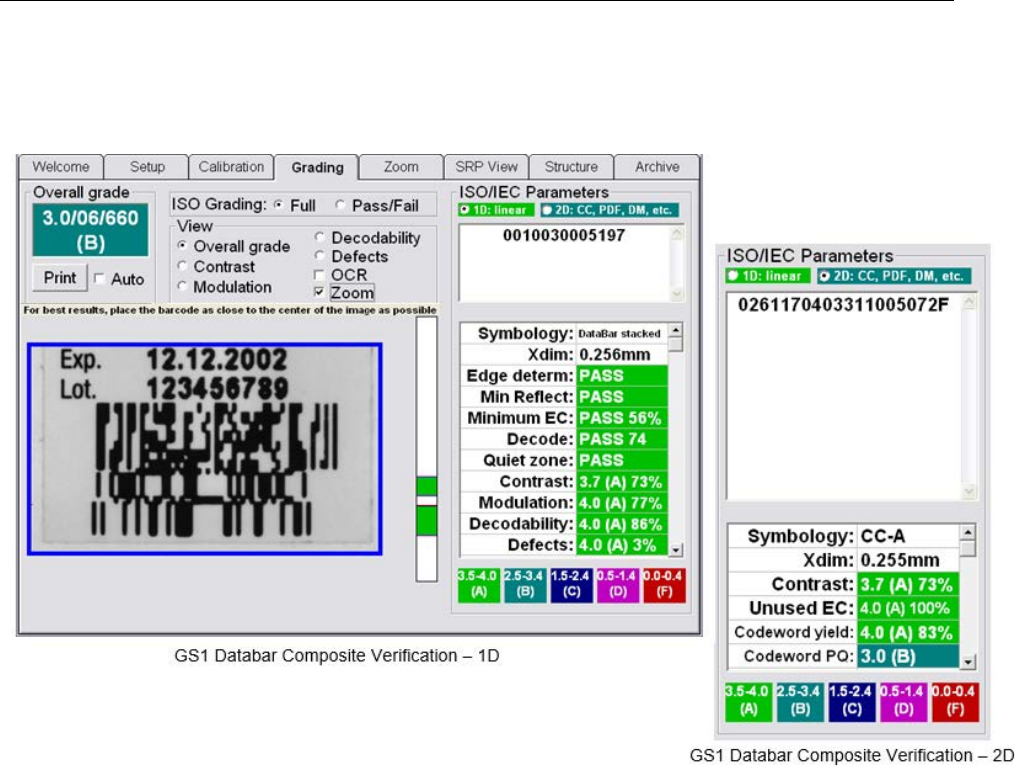
Task: Click decoded data field 0261170403311005072F
Action: point(844,396)
